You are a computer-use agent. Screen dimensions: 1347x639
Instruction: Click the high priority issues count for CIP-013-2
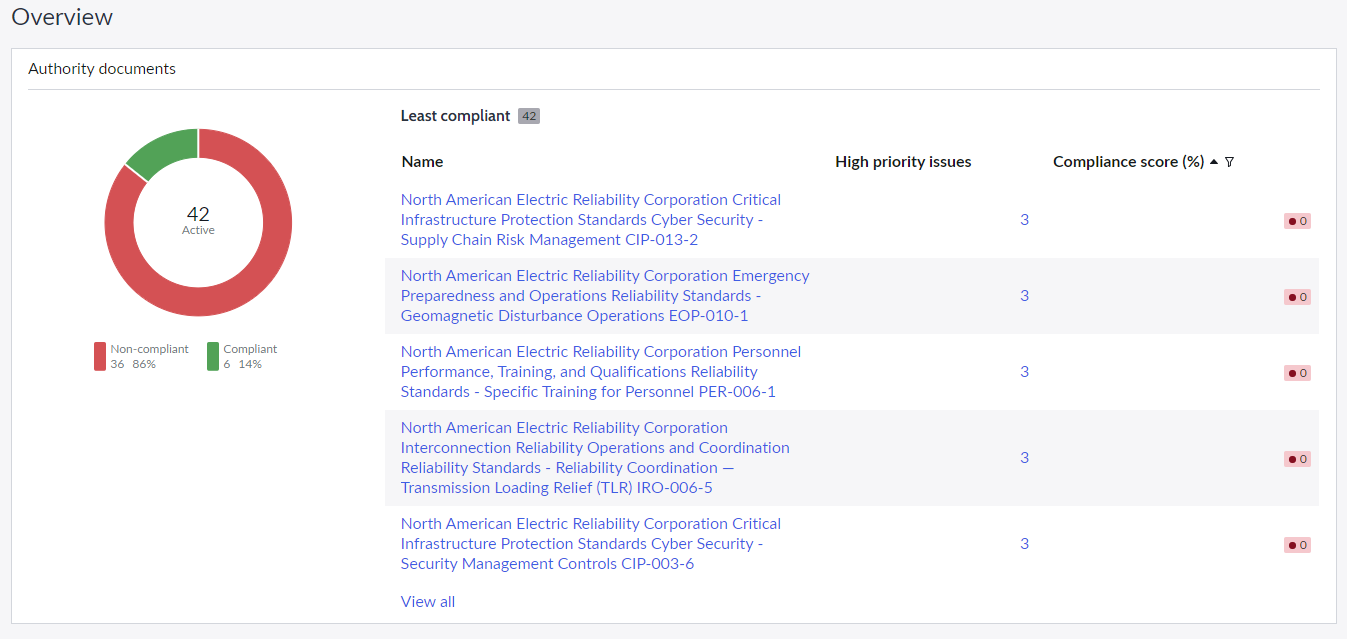click(1024, 220)
